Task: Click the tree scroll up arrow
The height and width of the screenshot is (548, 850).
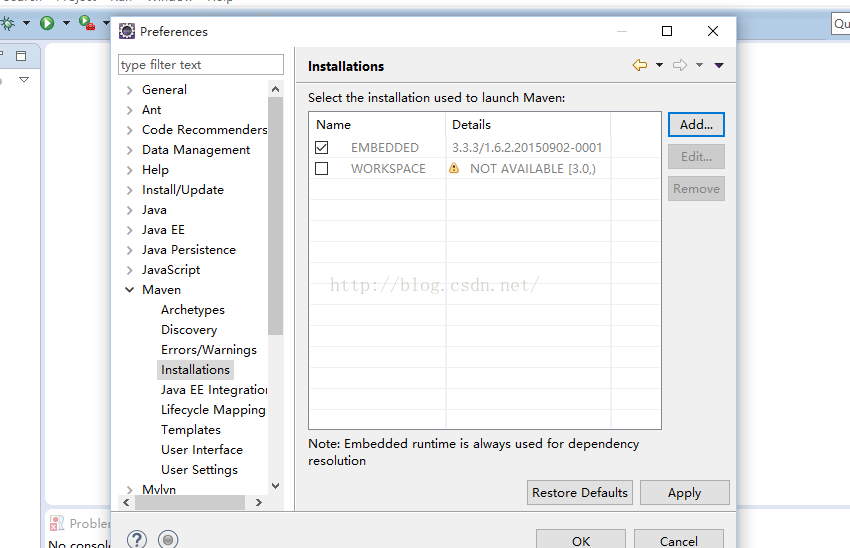Action: click(x=275, y=89)
